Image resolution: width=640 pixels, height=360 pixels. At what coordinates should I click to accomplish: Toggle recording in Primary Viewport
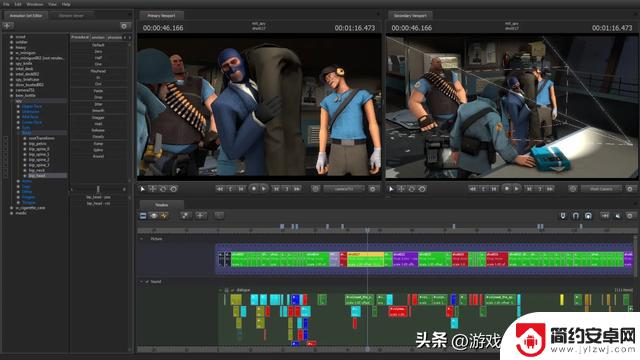pos(253,189)
